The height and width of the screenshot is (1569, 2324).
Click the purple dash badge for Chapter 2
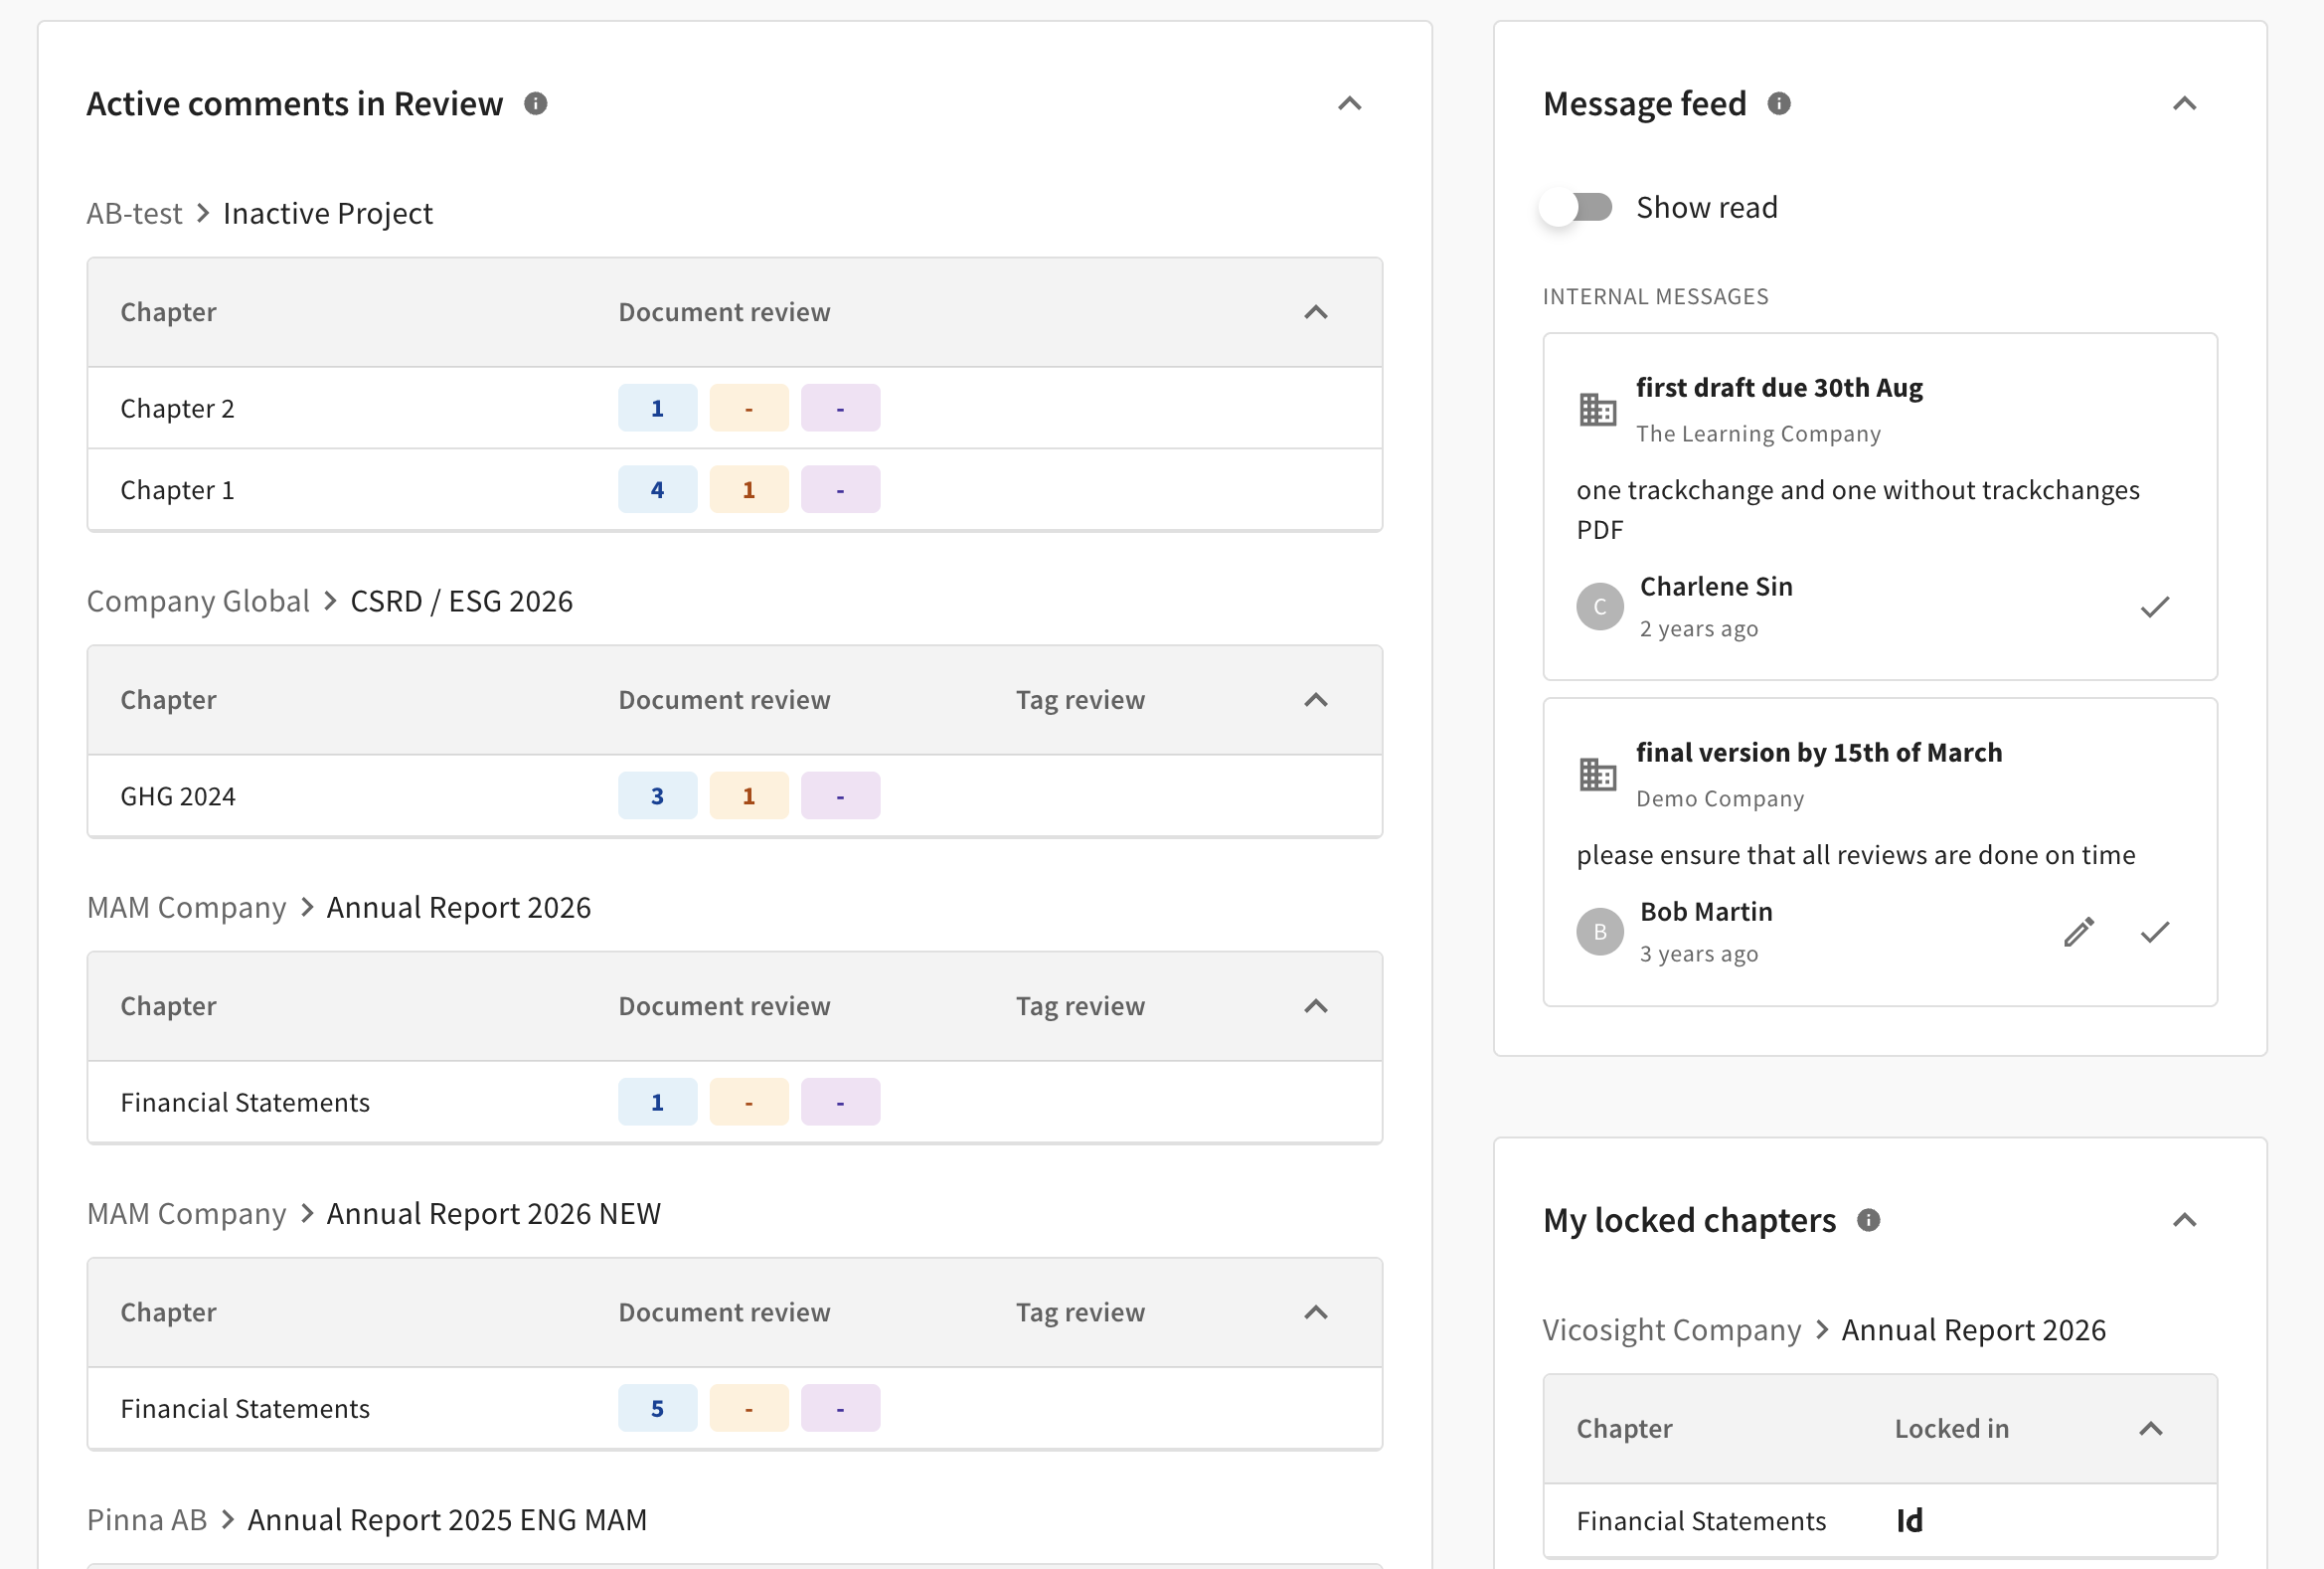(840, 408)
